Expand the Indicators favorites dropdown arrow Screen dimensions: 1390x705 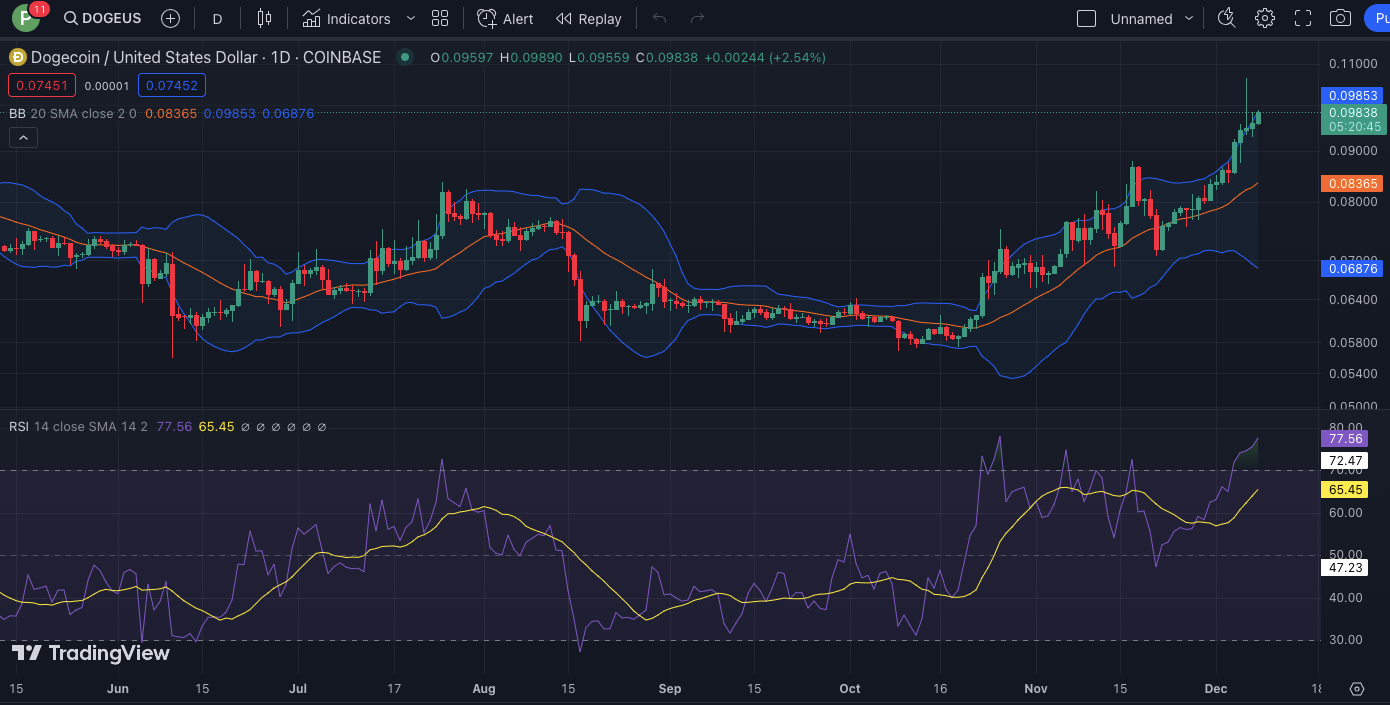(411, 19)
